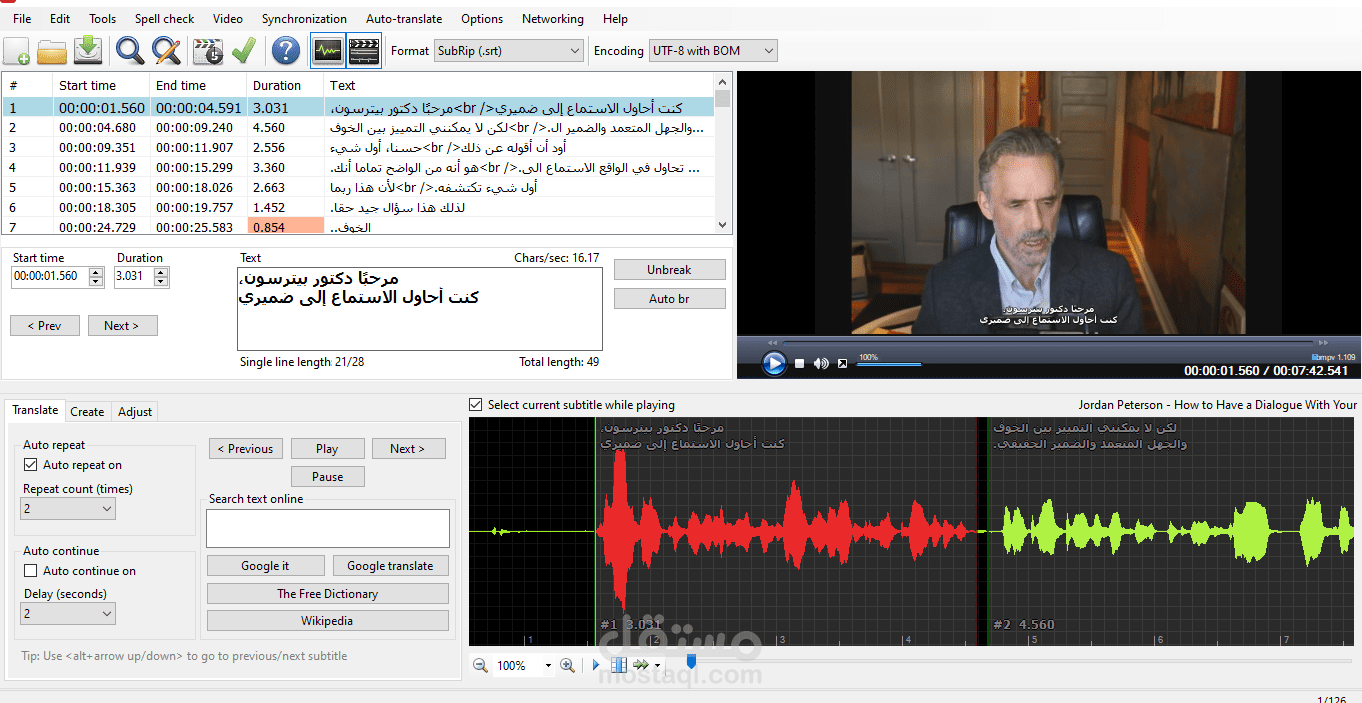Toggle the video player toolbar icon
Viewport: 1362px width, 703px height.
(365, 50)
